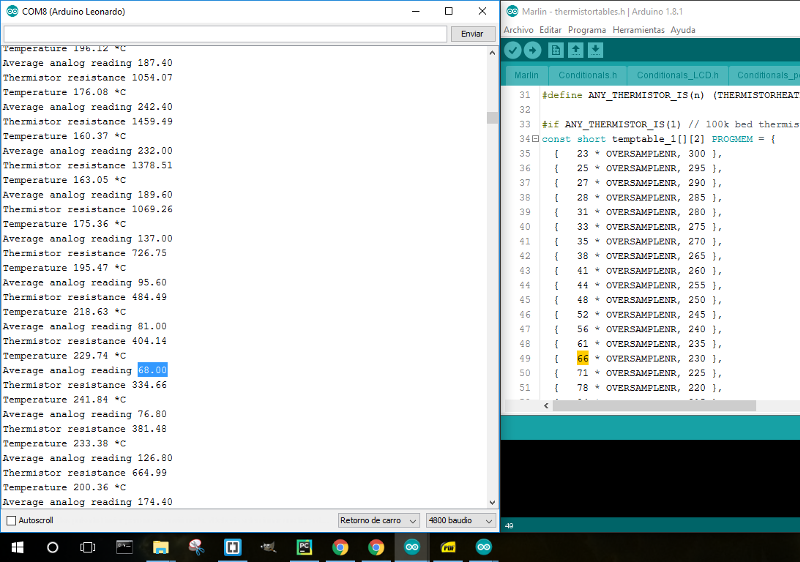Click line 35 value 300 in table
Viewport: 800px width, 562px height.
coord(696,154)
